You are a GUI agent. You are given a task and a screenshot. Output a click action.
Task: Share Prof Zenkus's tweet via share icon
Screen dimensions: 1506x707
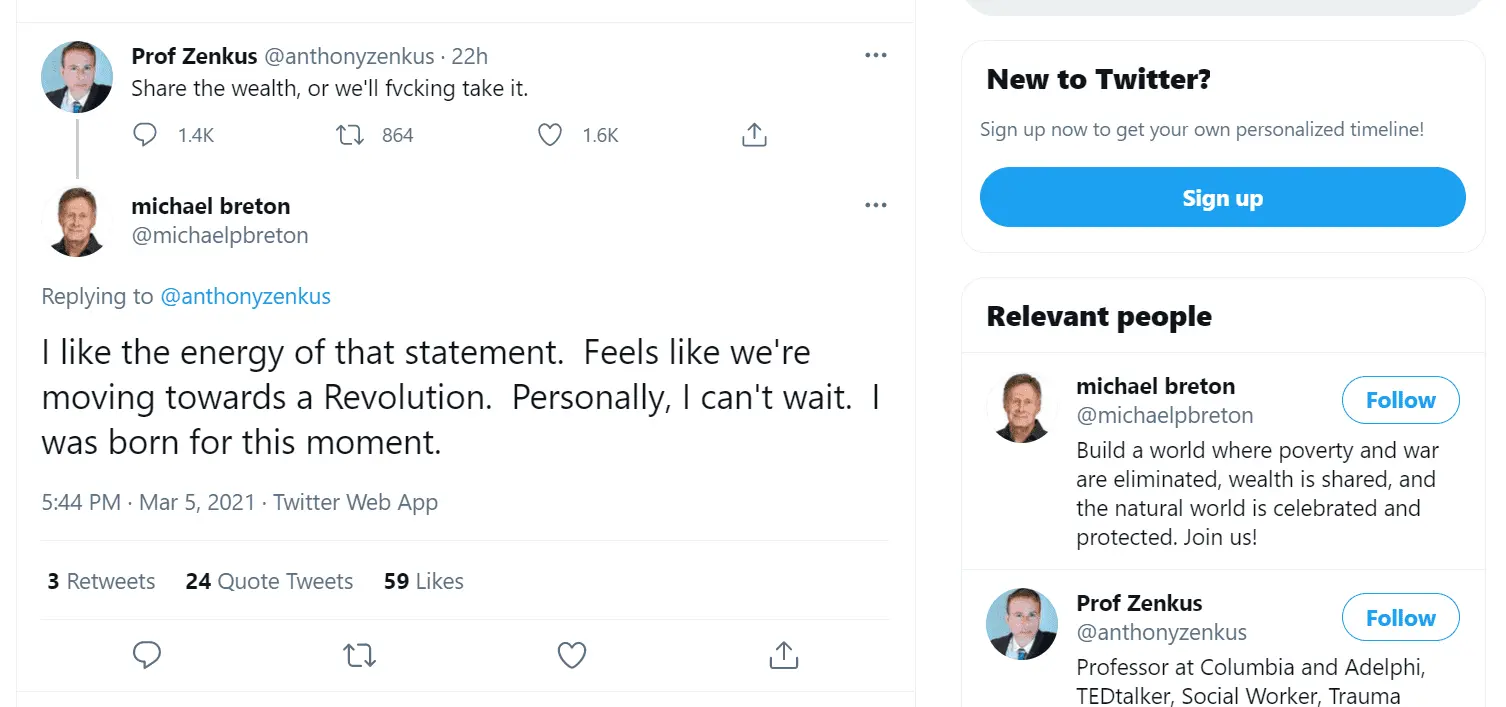754,135
